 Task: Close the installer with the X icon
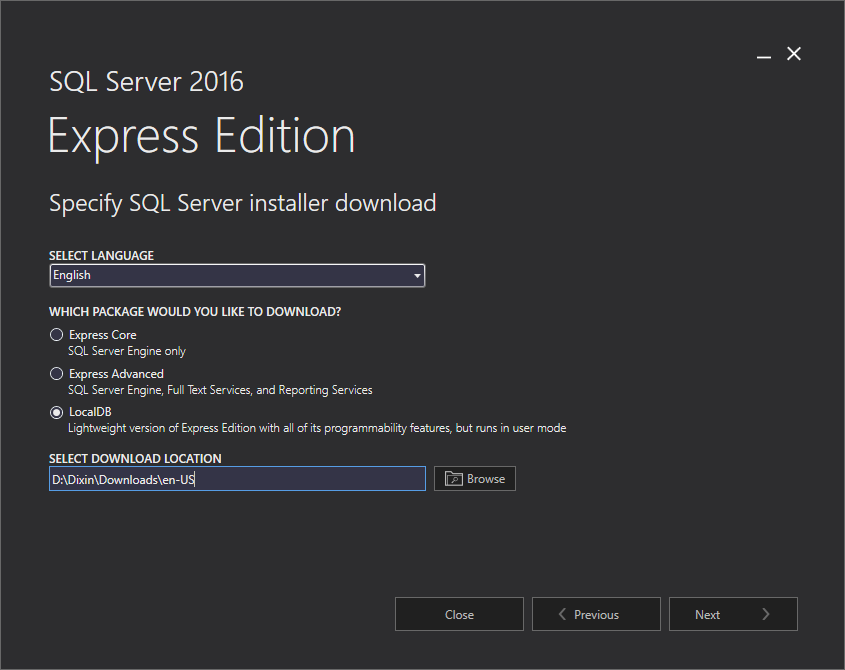pos(794,54)
